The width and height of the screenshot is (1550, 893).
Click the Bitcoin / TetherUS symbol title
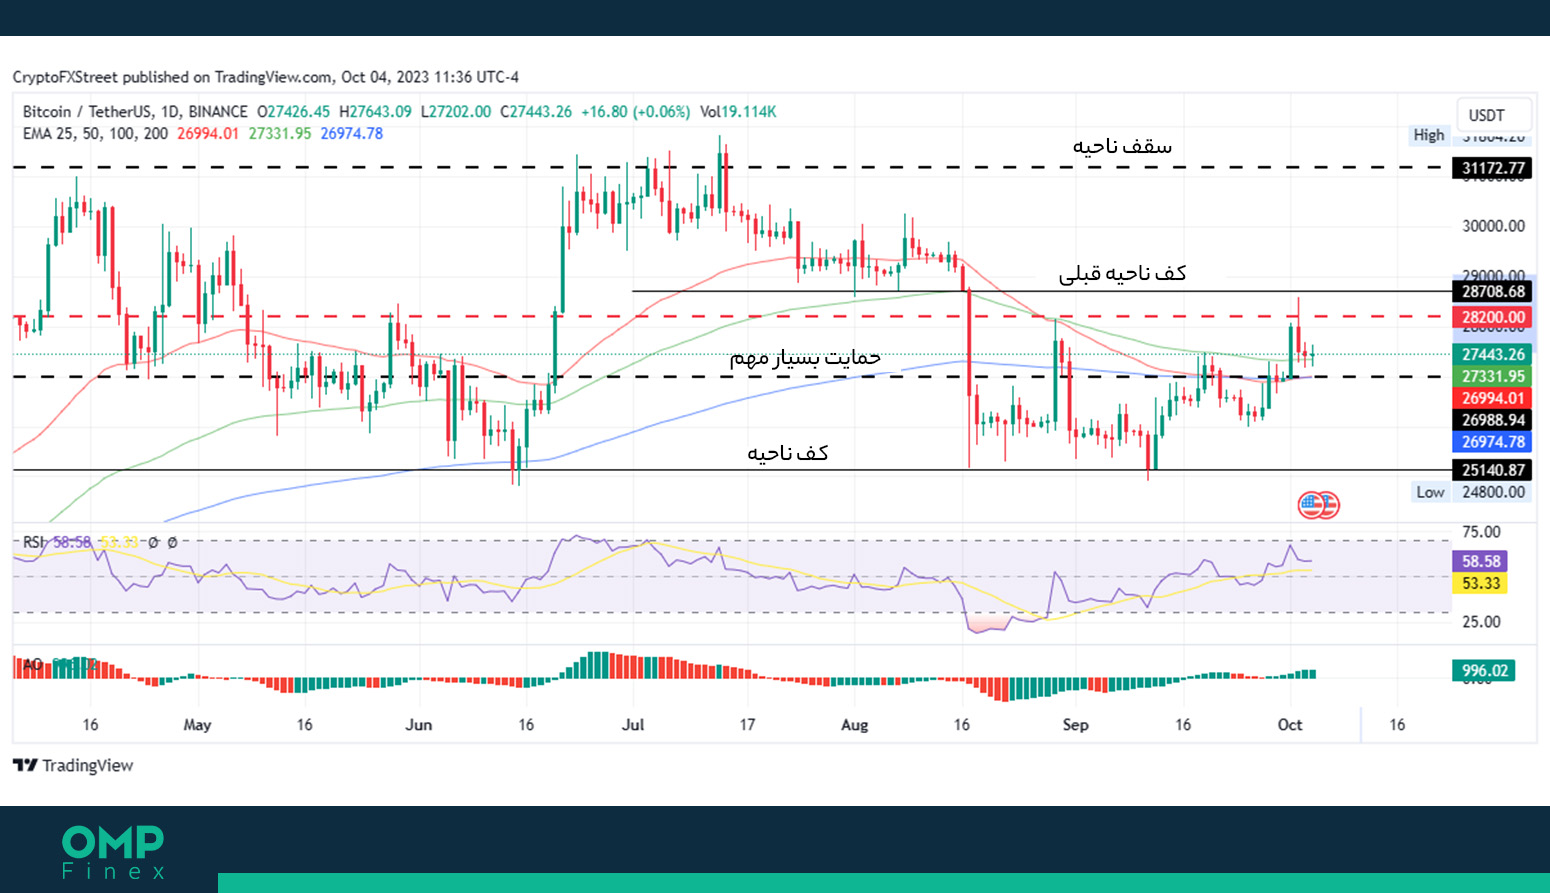pos(135,111)
